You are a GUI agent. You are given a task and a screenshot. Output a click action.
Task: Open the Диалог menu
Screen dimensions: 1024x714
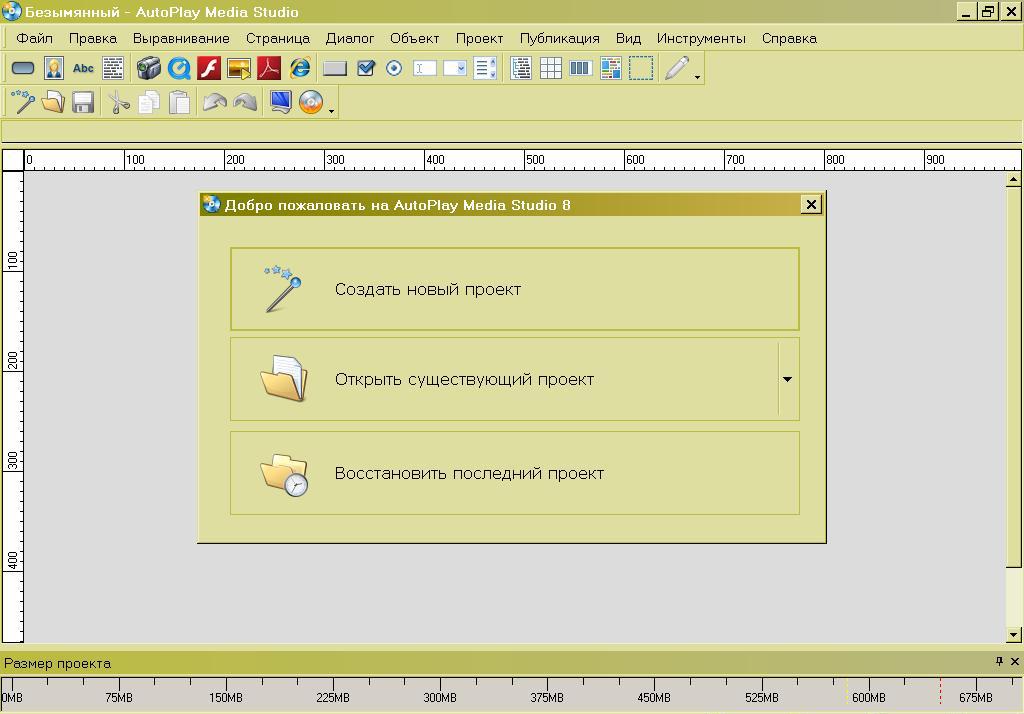(349, 39)
